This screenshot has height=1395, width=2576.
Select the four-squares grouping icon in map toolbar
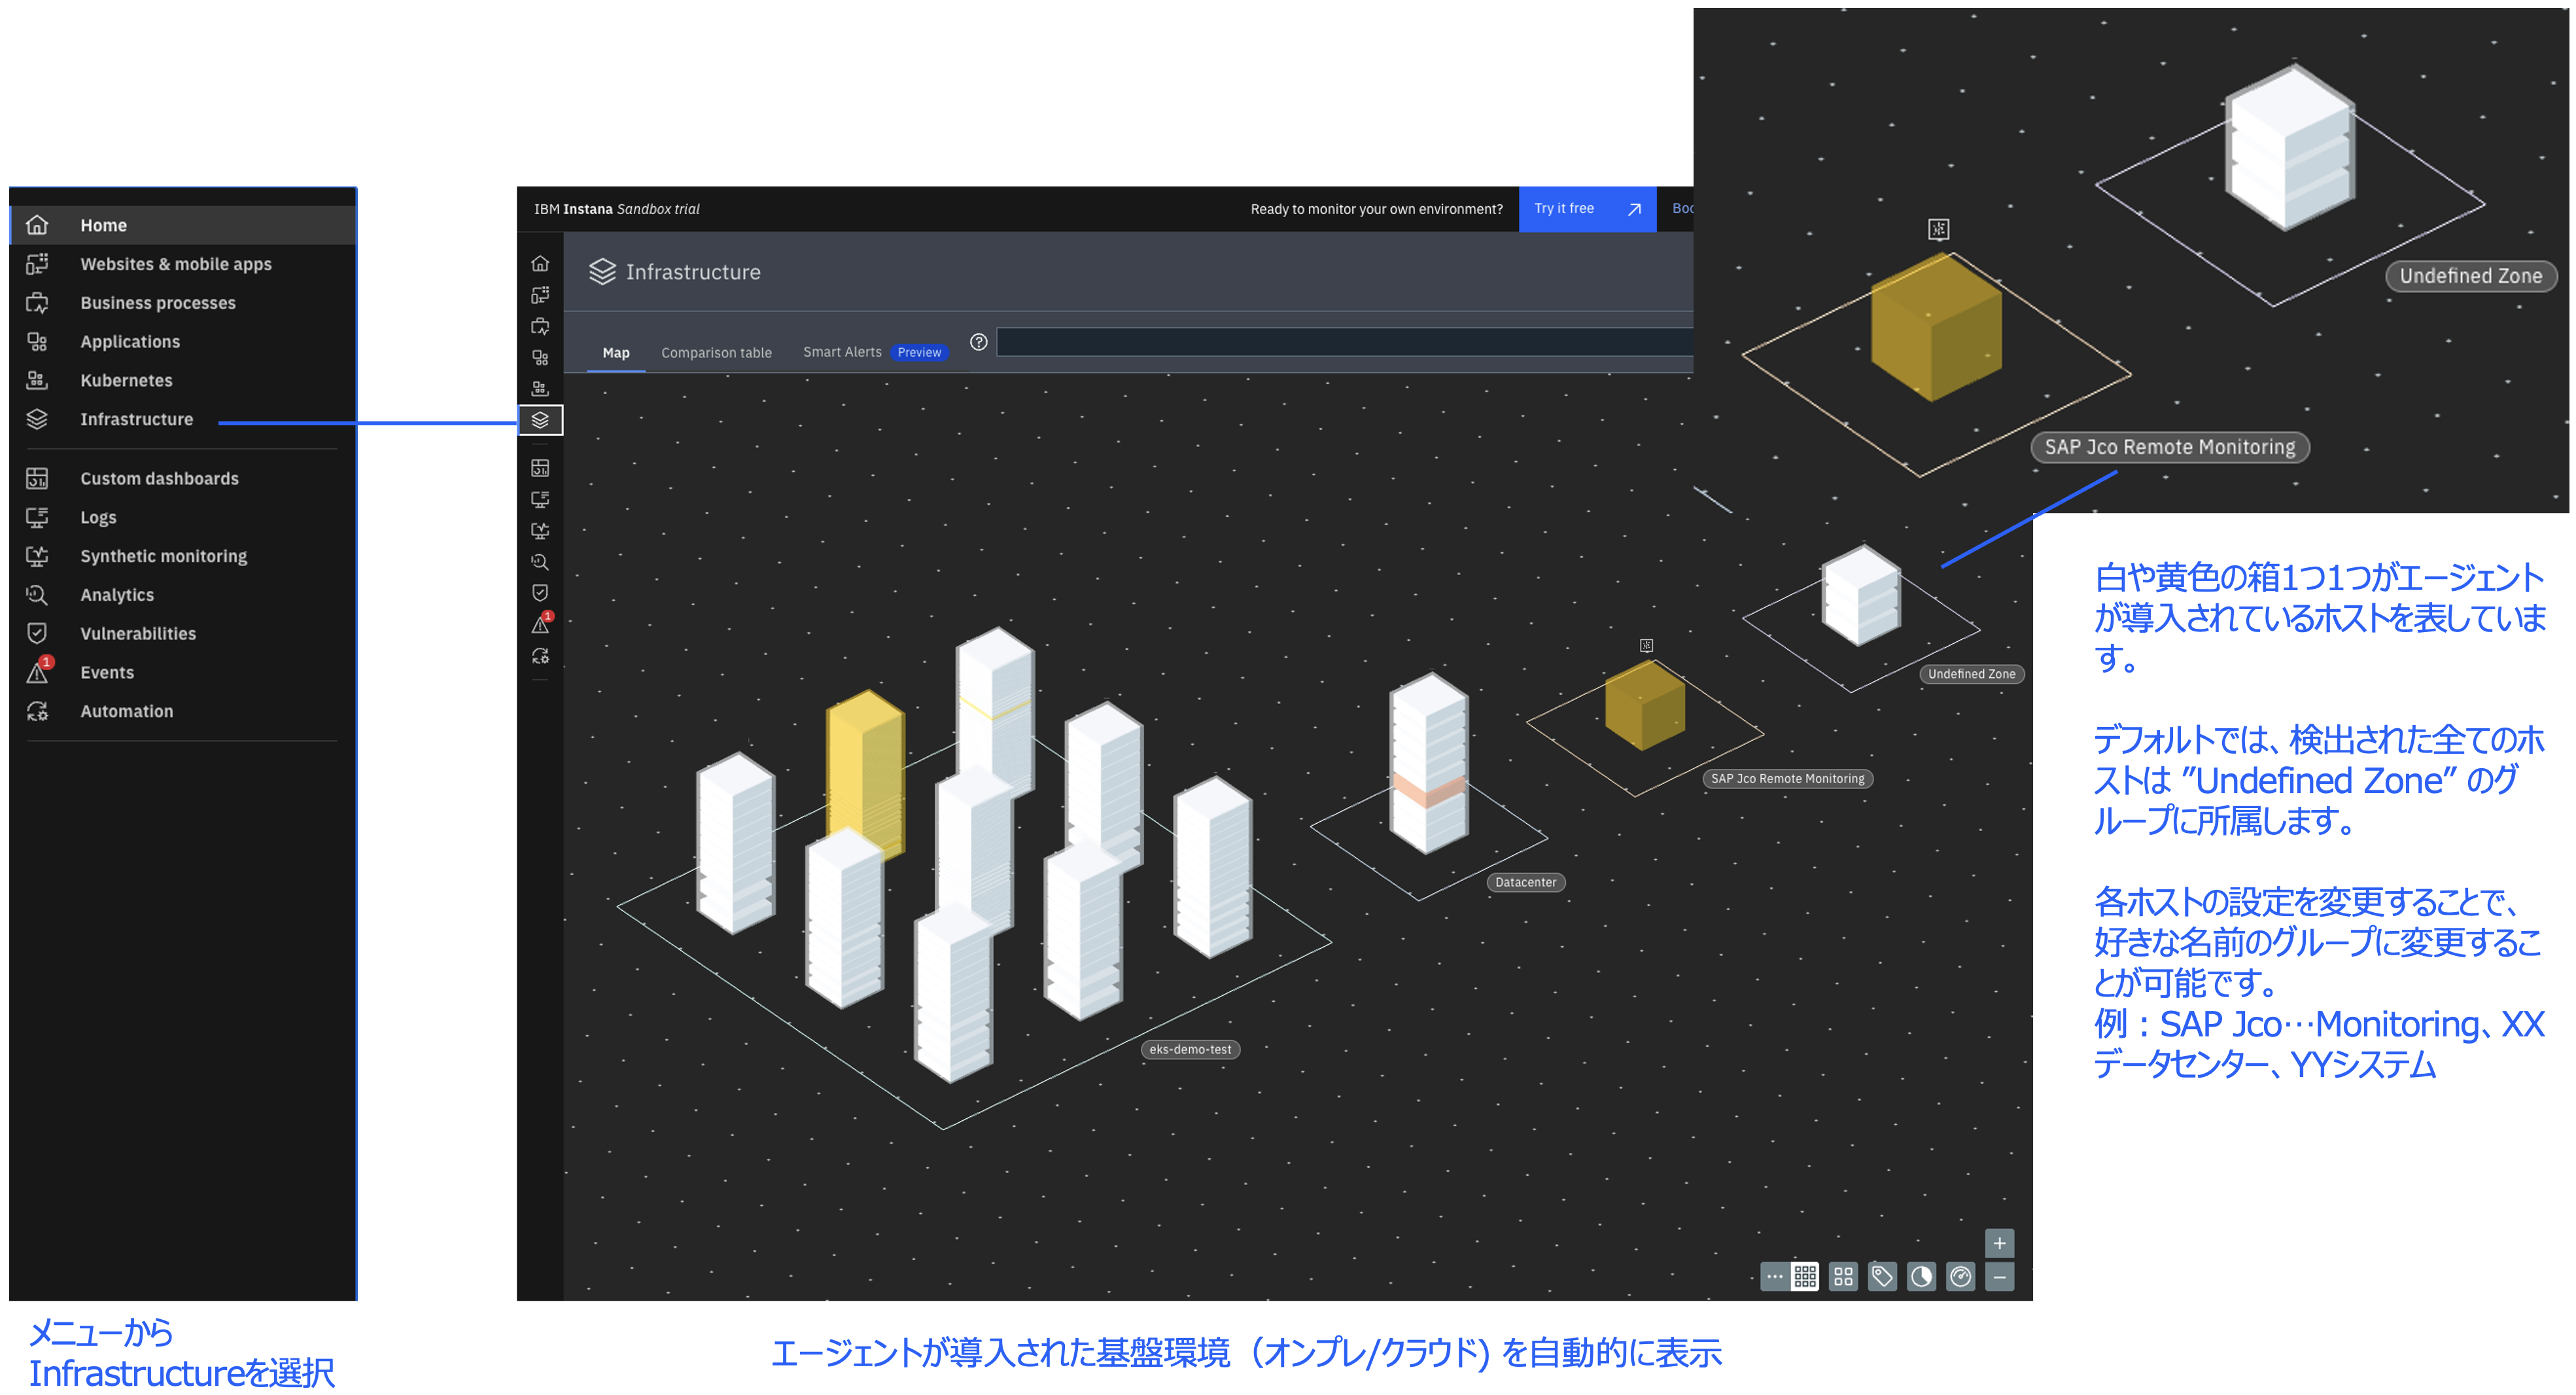click(x=1843, y=1276)
